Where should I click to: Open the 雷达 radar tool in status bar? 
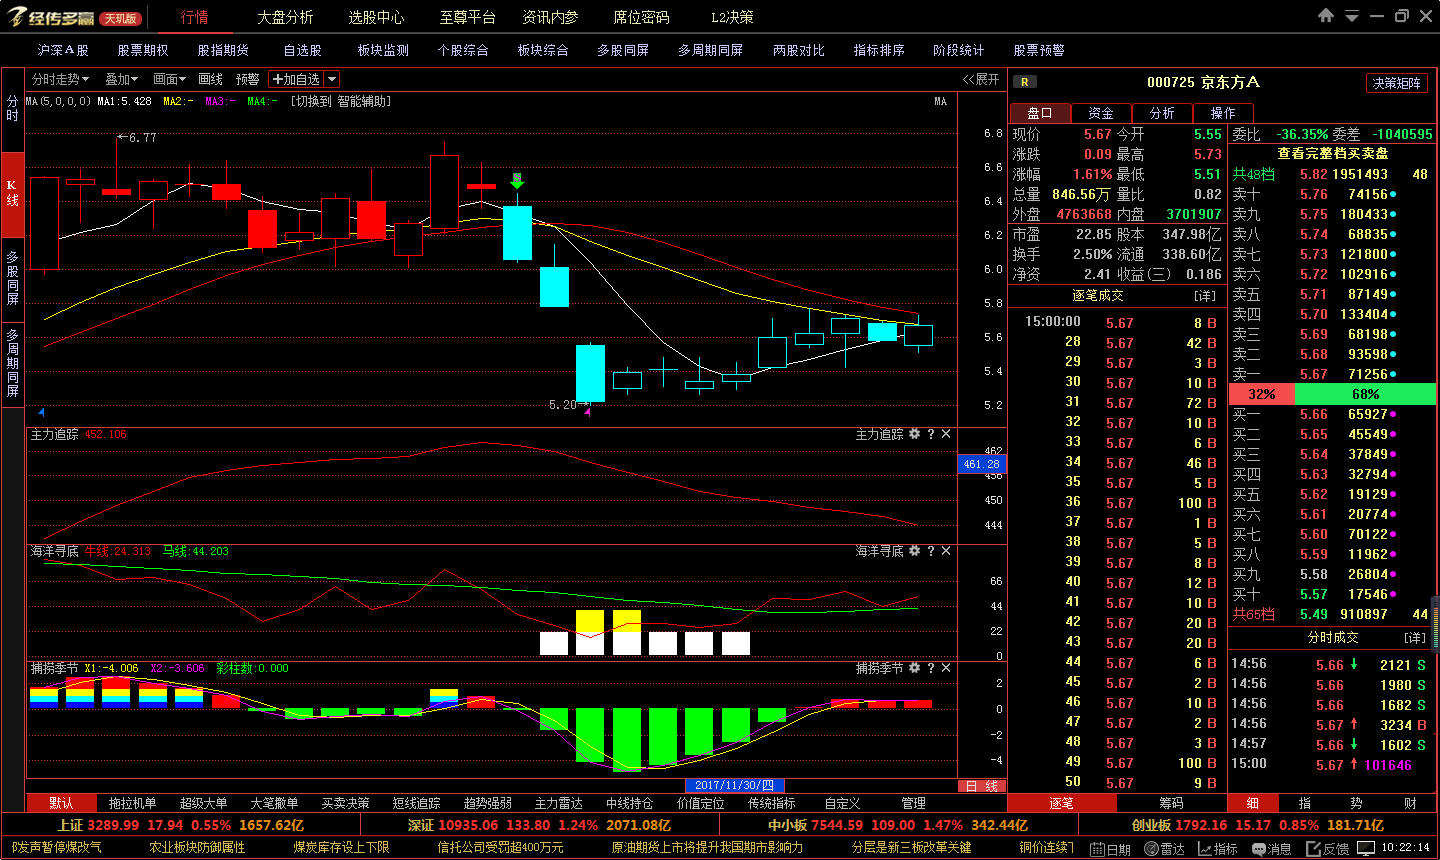(x=1164, y=849)
